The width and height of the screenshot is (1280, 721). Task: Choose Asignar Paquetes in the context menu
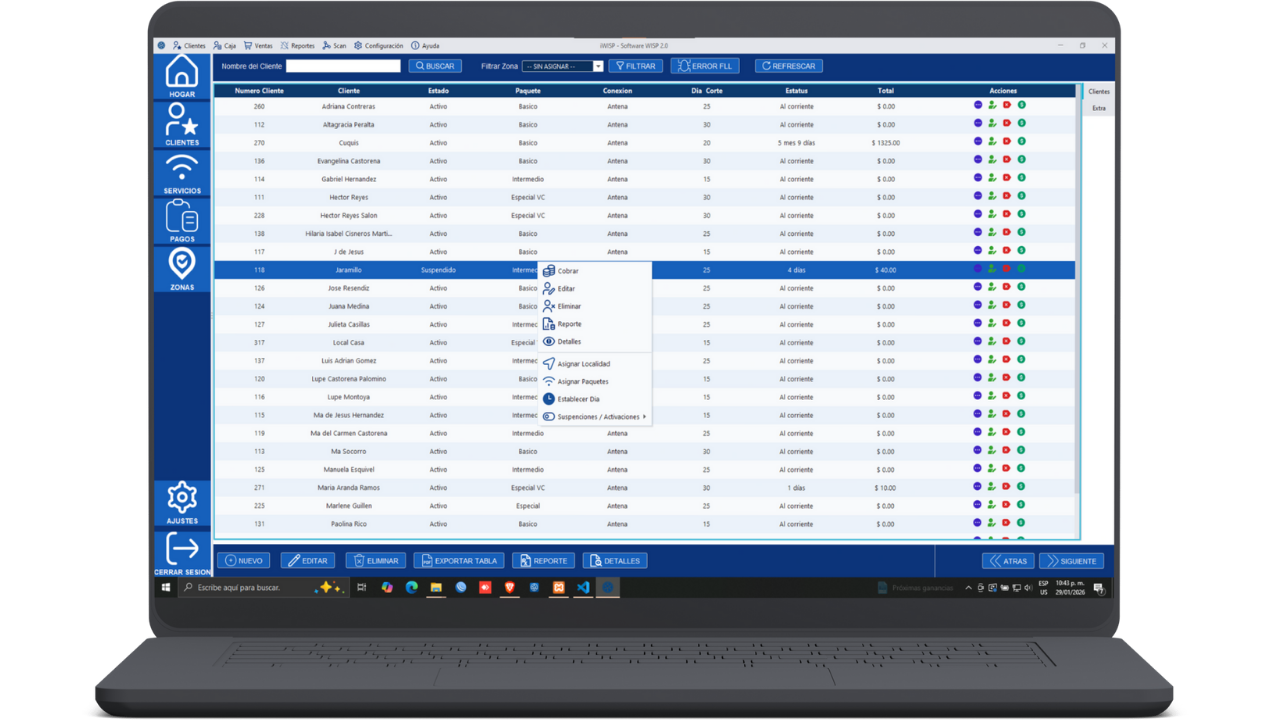pyautogui.click(x=582, y=382)
